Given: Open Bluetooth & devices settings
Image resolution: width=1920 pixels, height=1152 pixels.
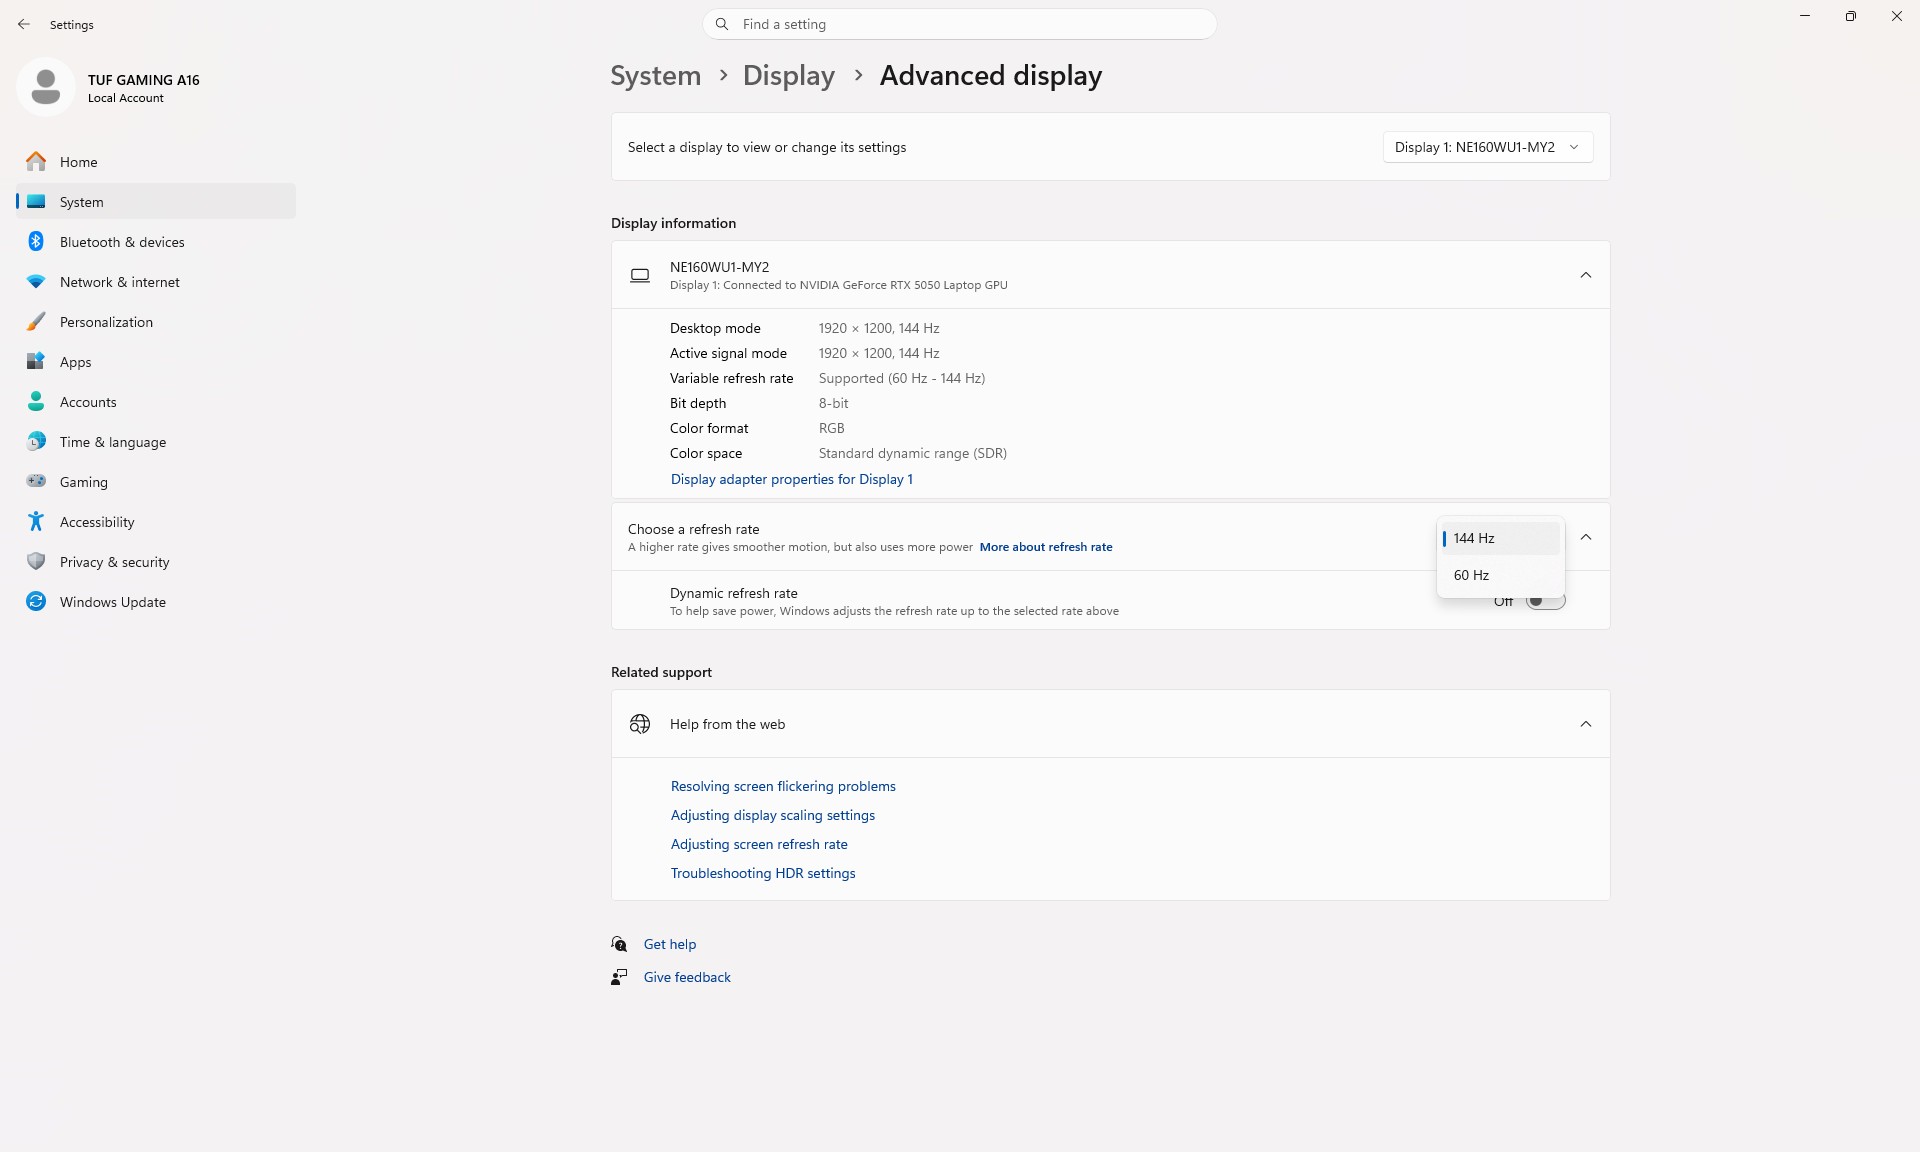Looking at the screenshot, I should (156, 242).
